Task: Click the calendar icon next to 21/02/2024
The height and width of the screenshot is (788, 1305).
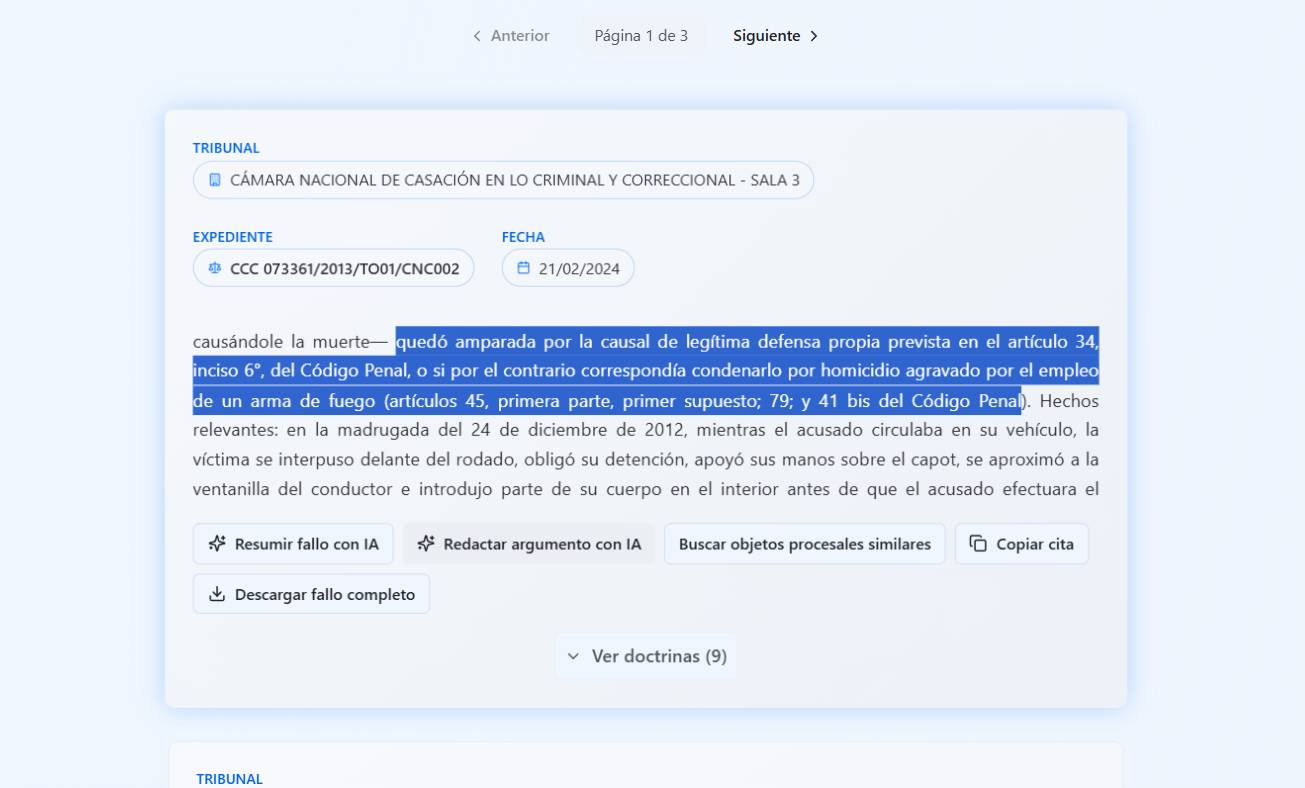Action: coord(523,268)
